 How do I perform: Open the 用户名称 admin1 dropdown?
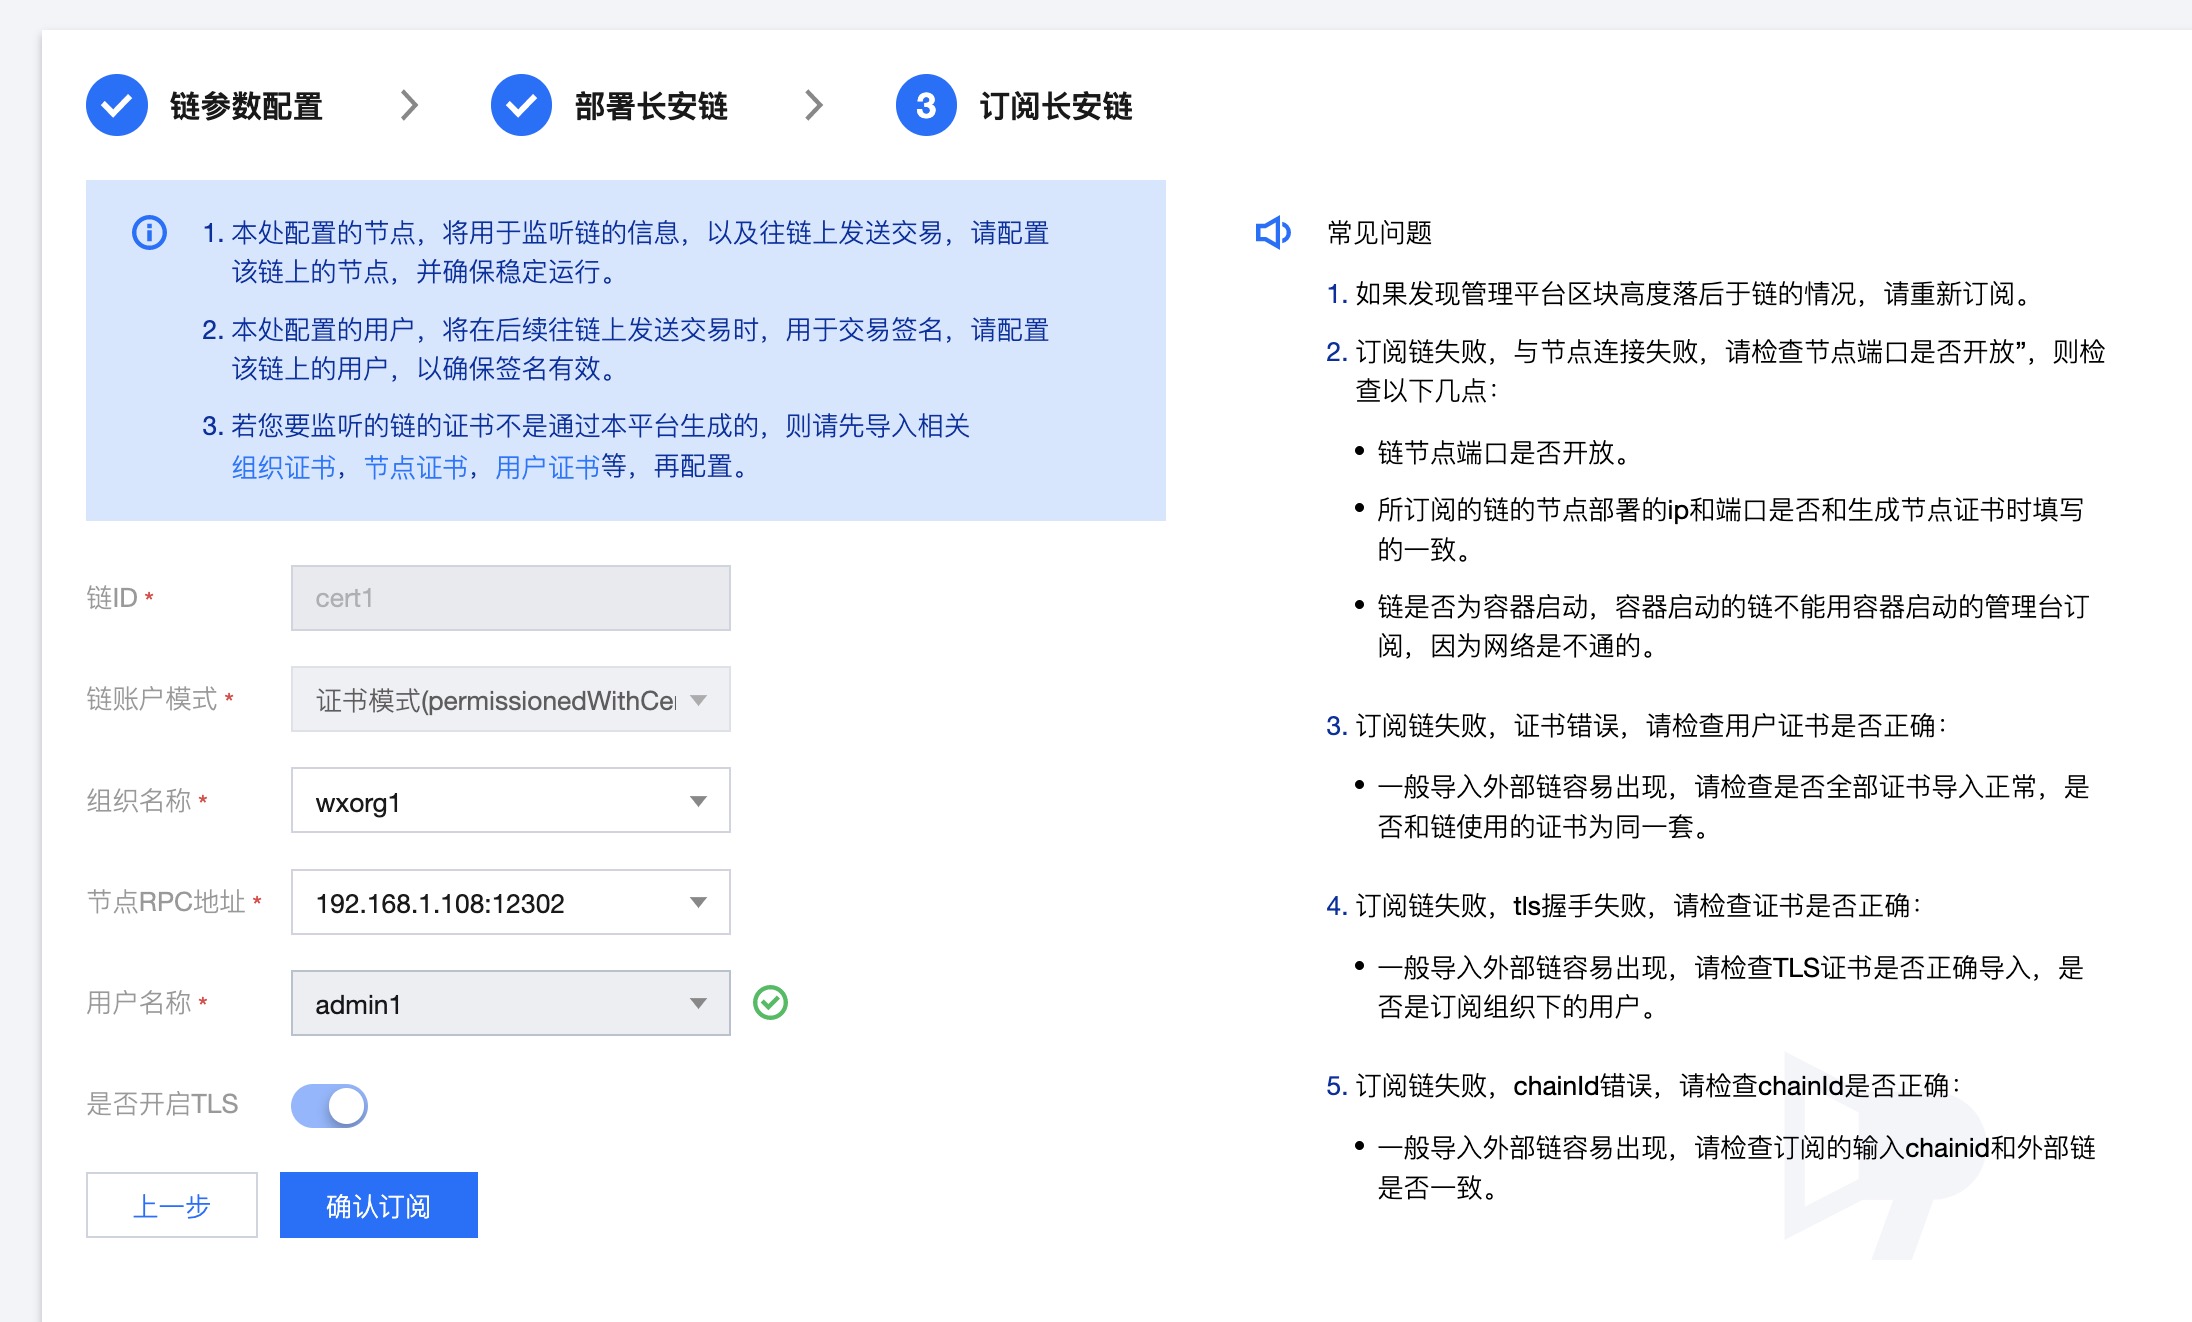tap(510, 1004)
